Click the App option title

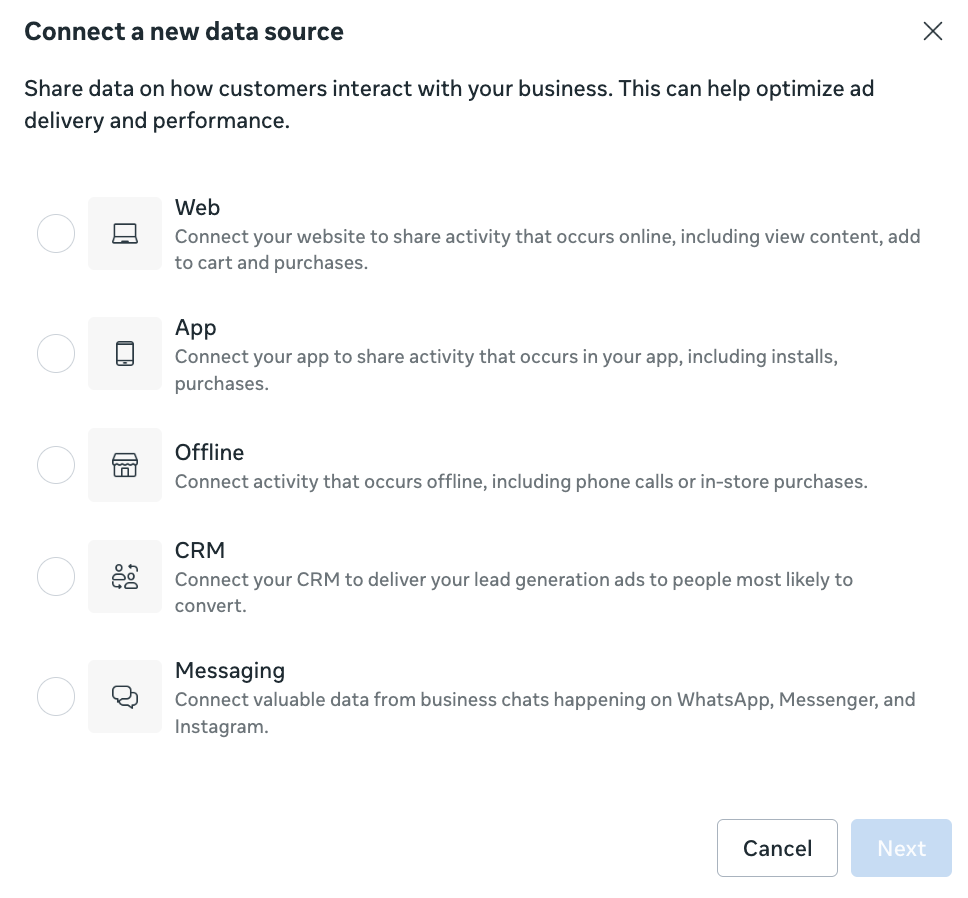(195, 328)
